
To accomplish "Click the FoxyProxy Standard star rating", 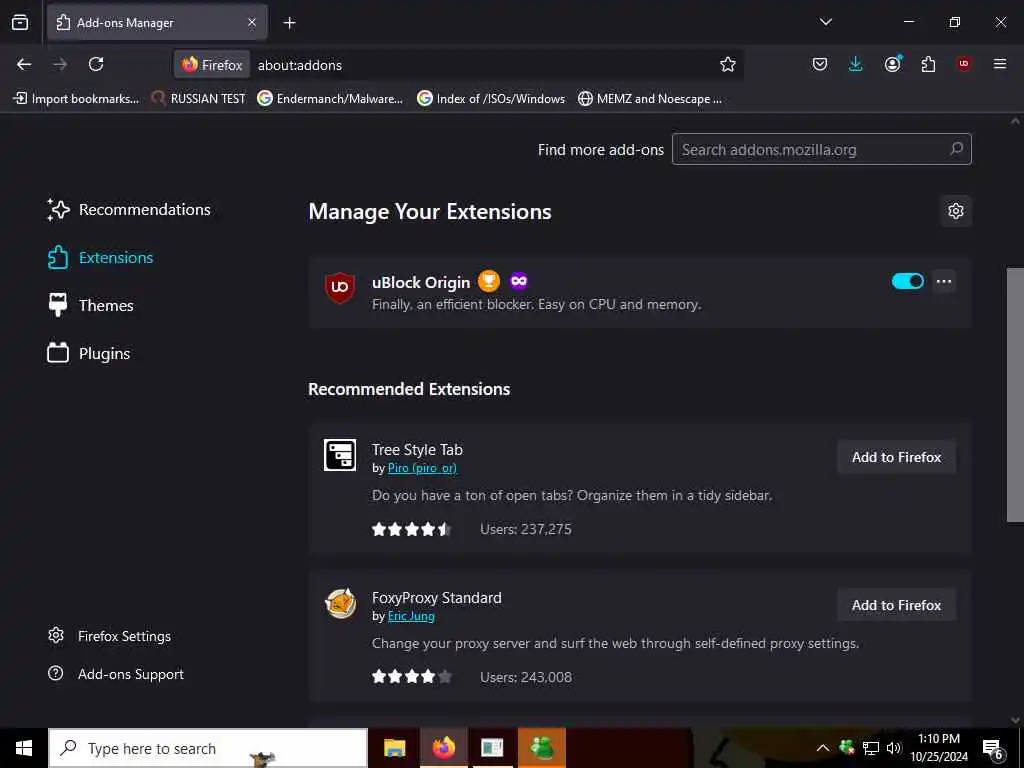I will click(411, 677).
